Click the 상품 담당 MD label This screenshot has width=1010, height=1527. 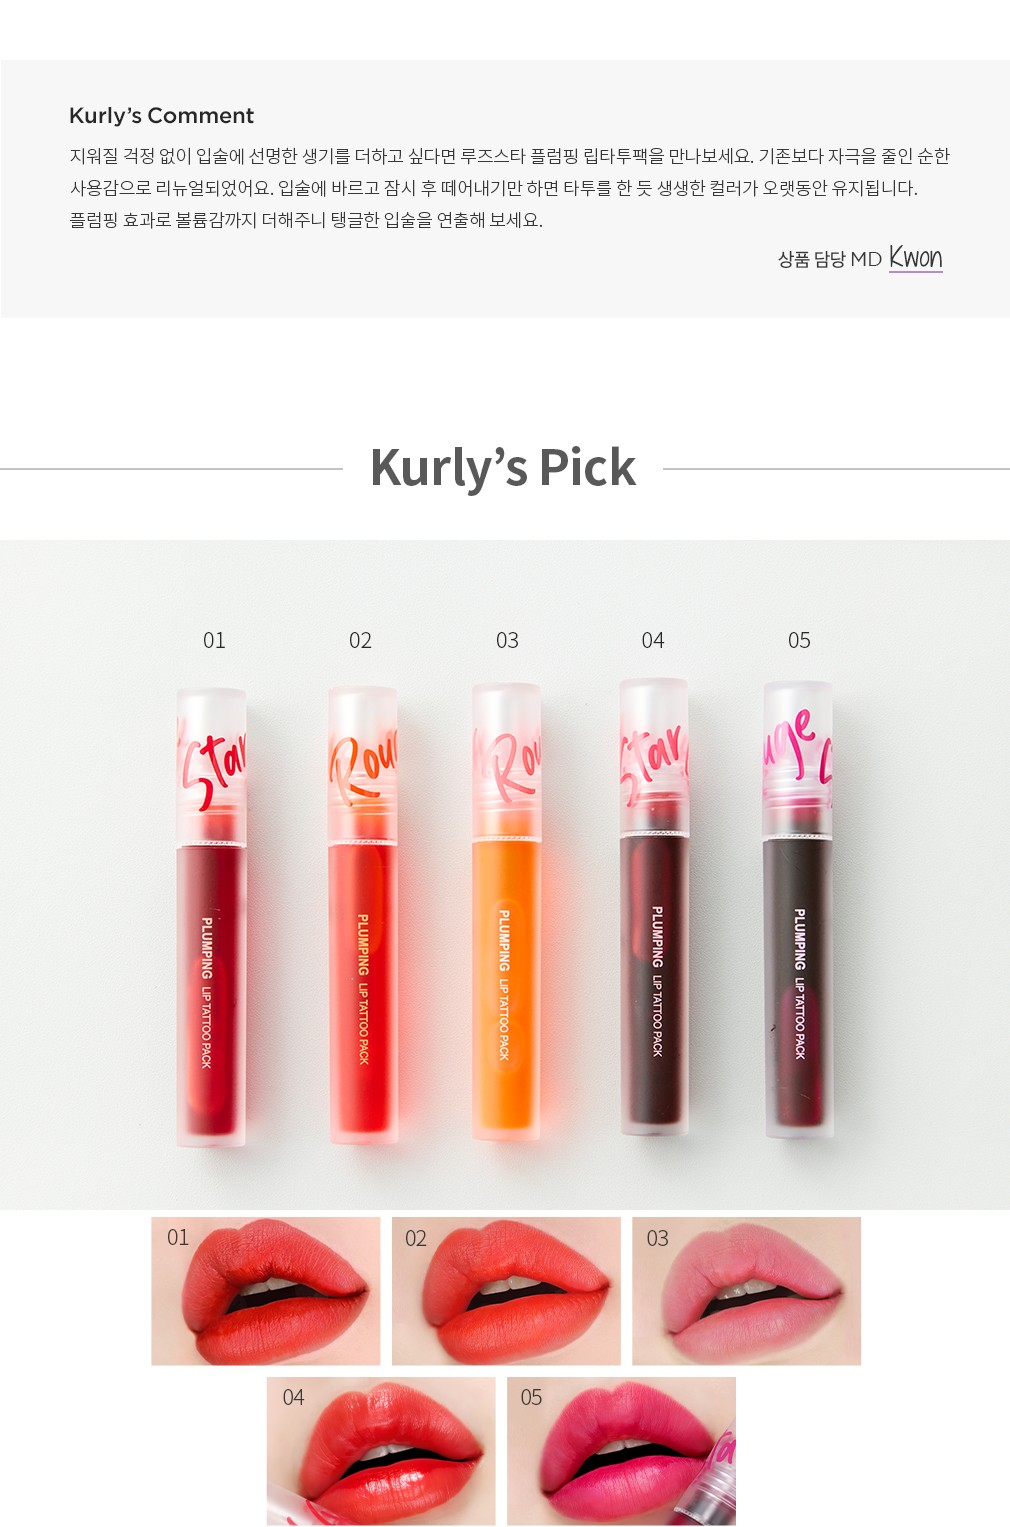830,259
